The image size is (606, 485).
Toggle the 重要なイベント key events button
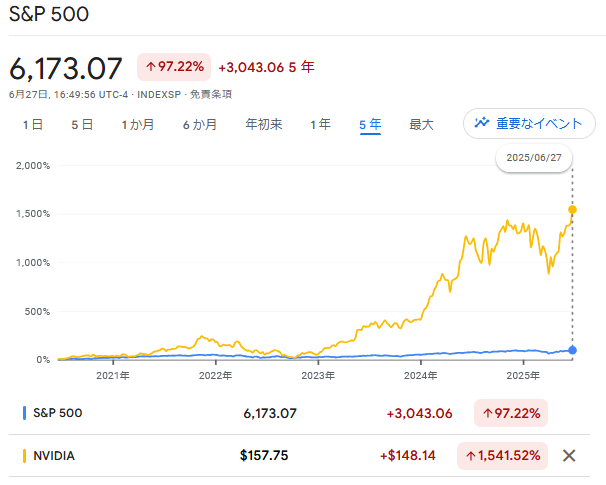[529, 123]
